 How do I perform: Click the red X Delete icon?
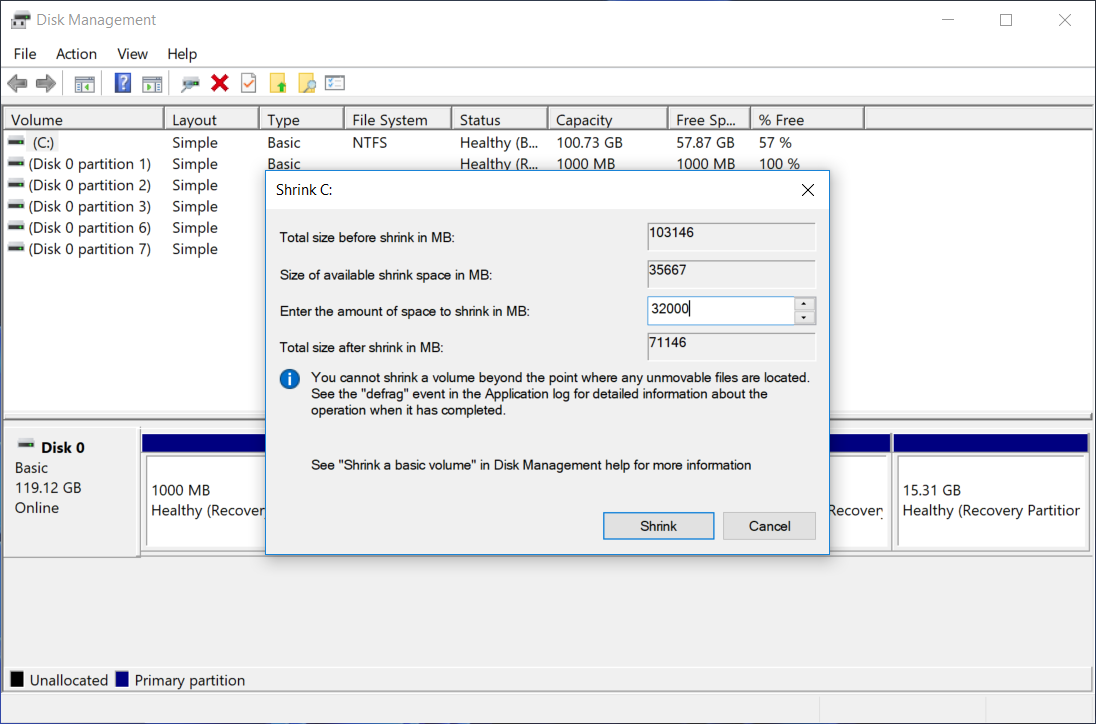click(219, 83)
